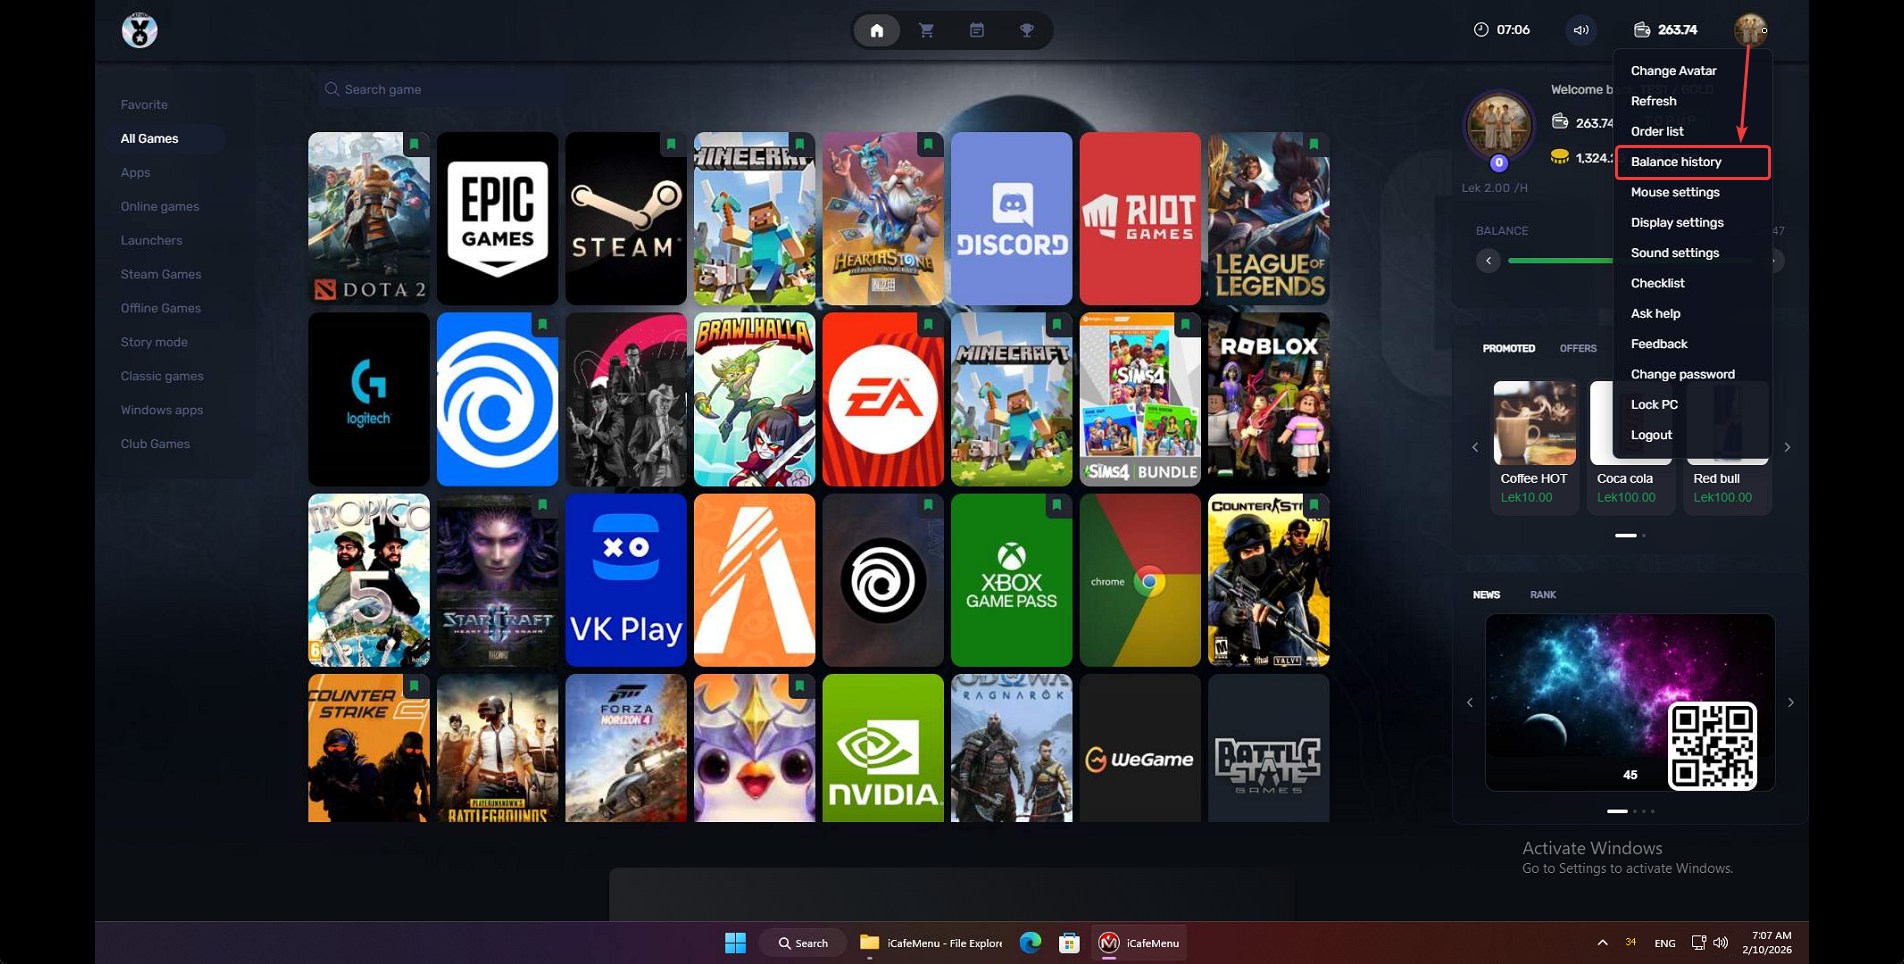Show the Online games category

[160, 207]
